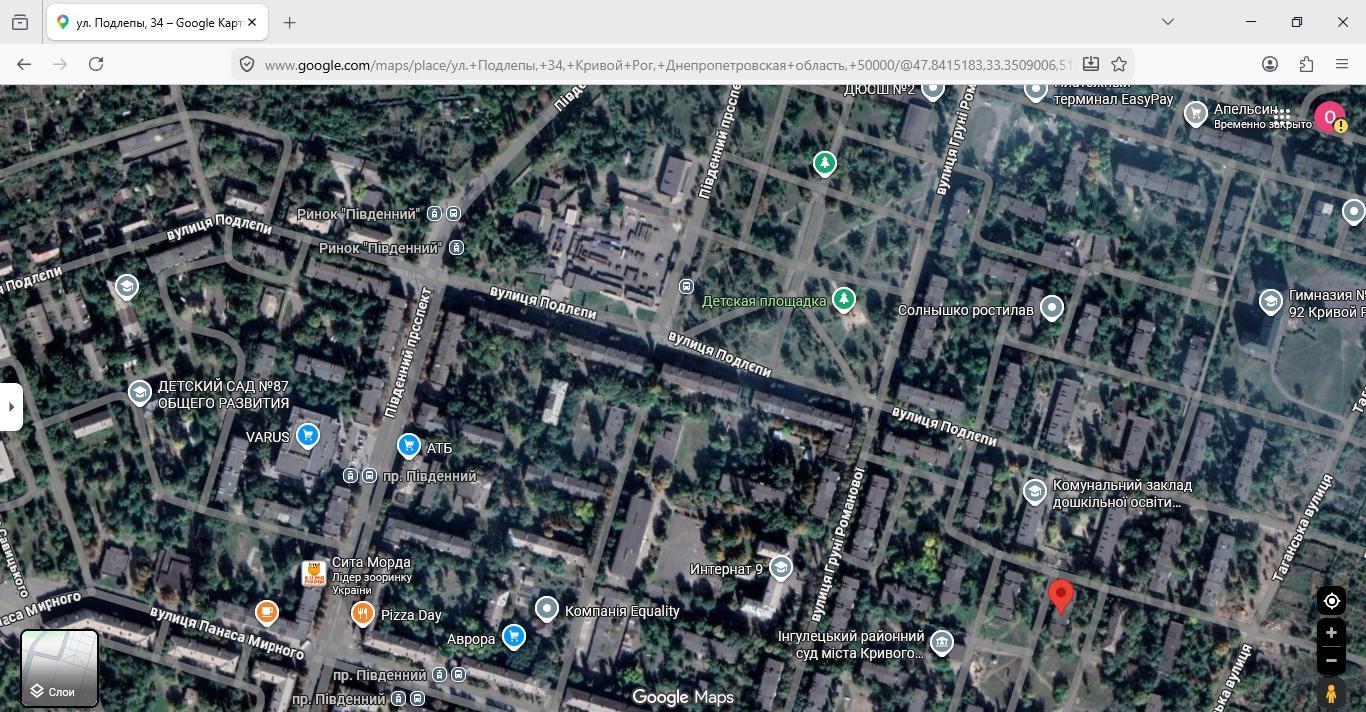Open a new browser tab

[x=289, y=22]
